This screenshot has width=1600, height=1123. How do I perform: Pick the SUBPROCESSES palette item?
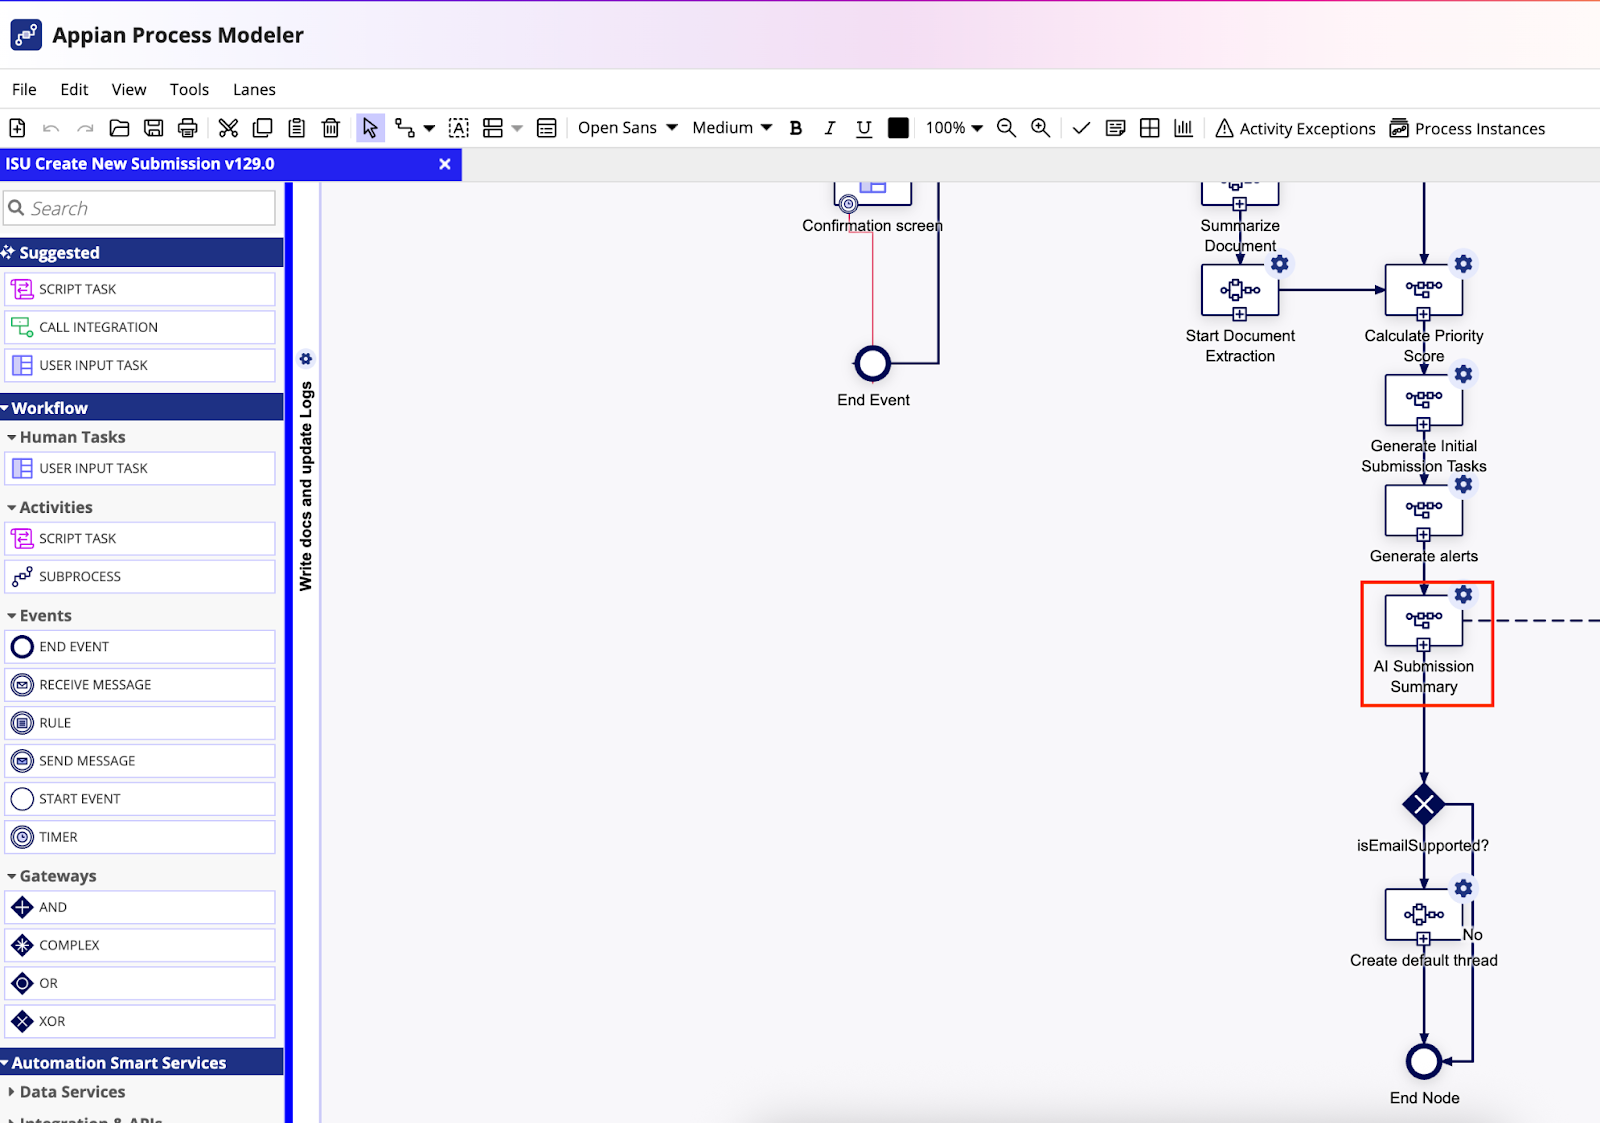[140, 576]
